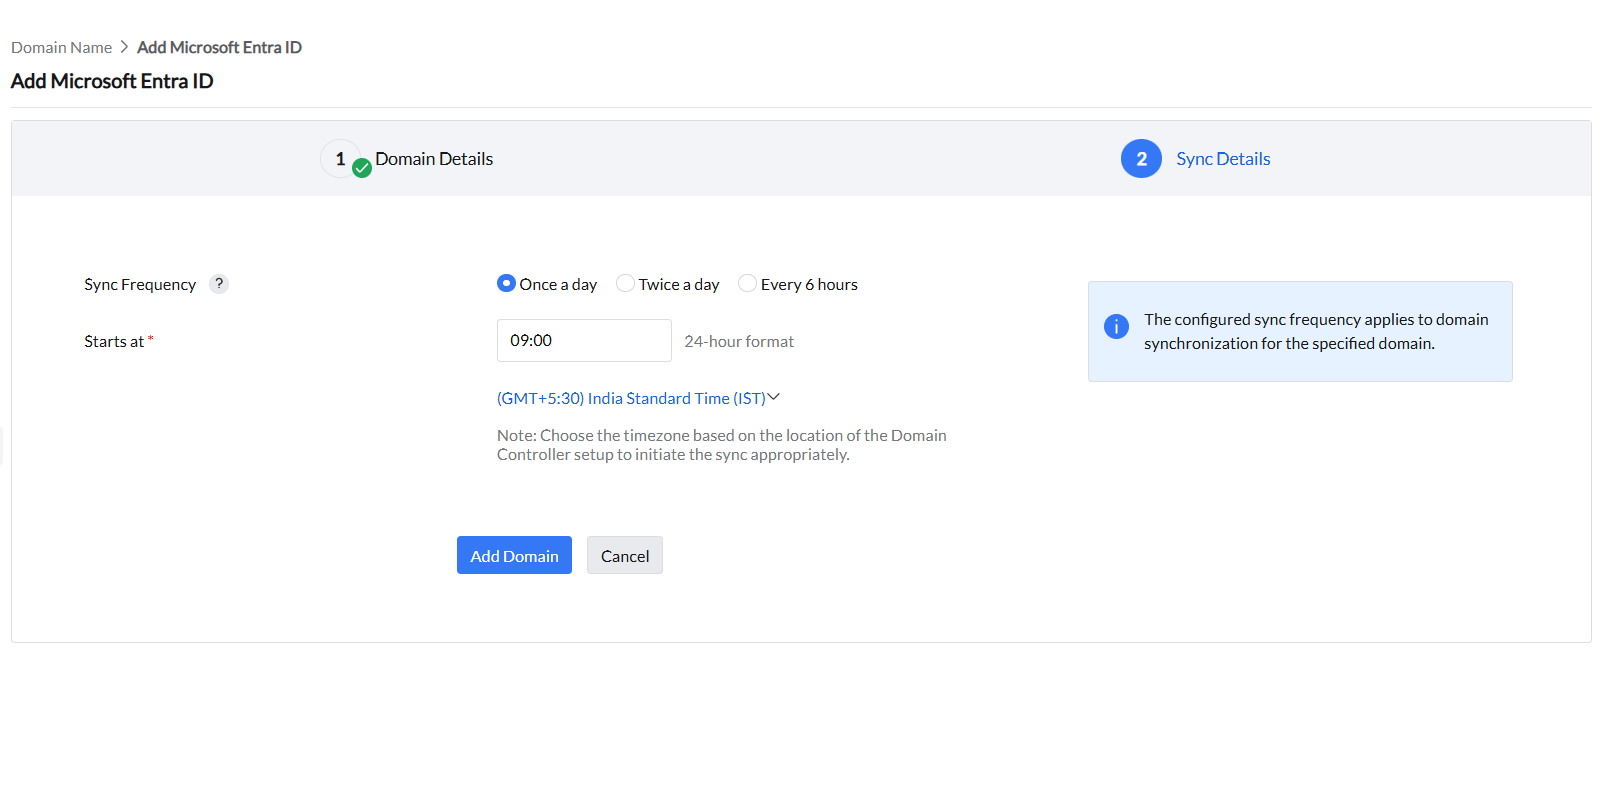Select the Once a day radio button
The image size is (1608, 786).
[x=506, y=284]
